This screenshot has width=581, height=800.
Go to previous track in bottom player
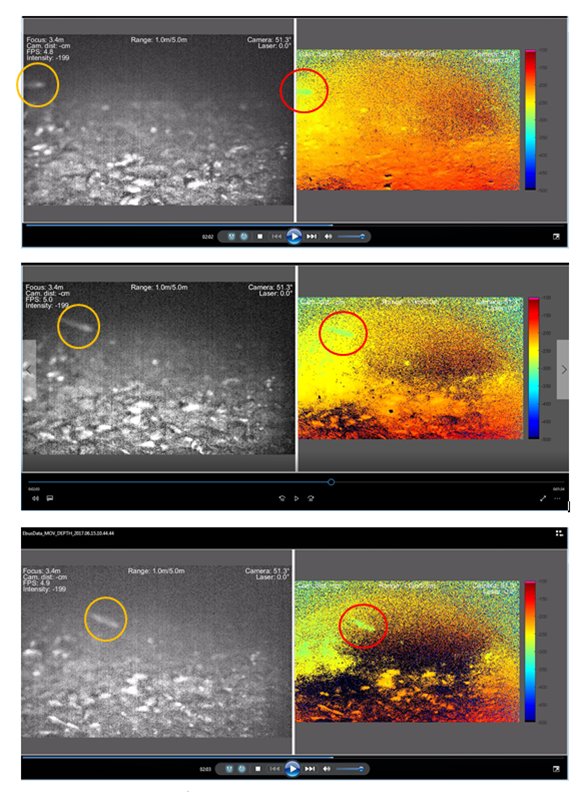pyautogui.click(x=275, y=768)
